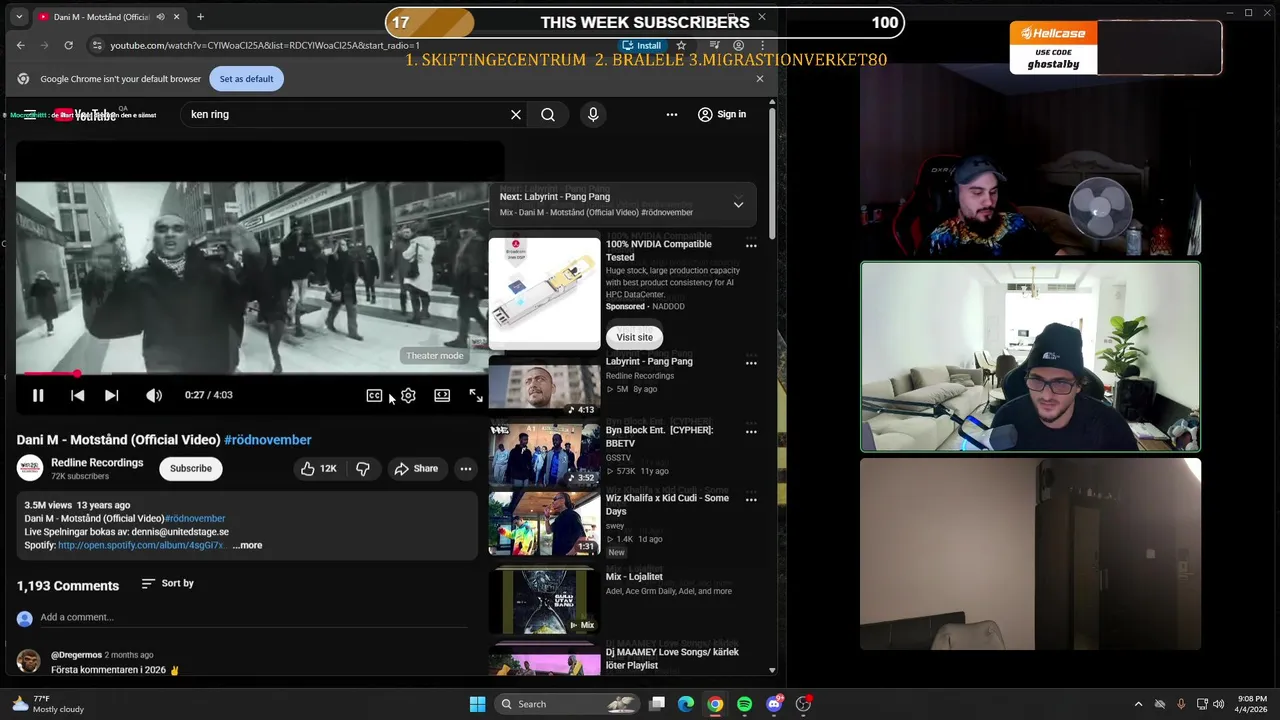This screenshot has height=720, width=1280.
Task: Close the Dani M - Motstånd tab
Action: pyautogui.click(x=177, y=17)
